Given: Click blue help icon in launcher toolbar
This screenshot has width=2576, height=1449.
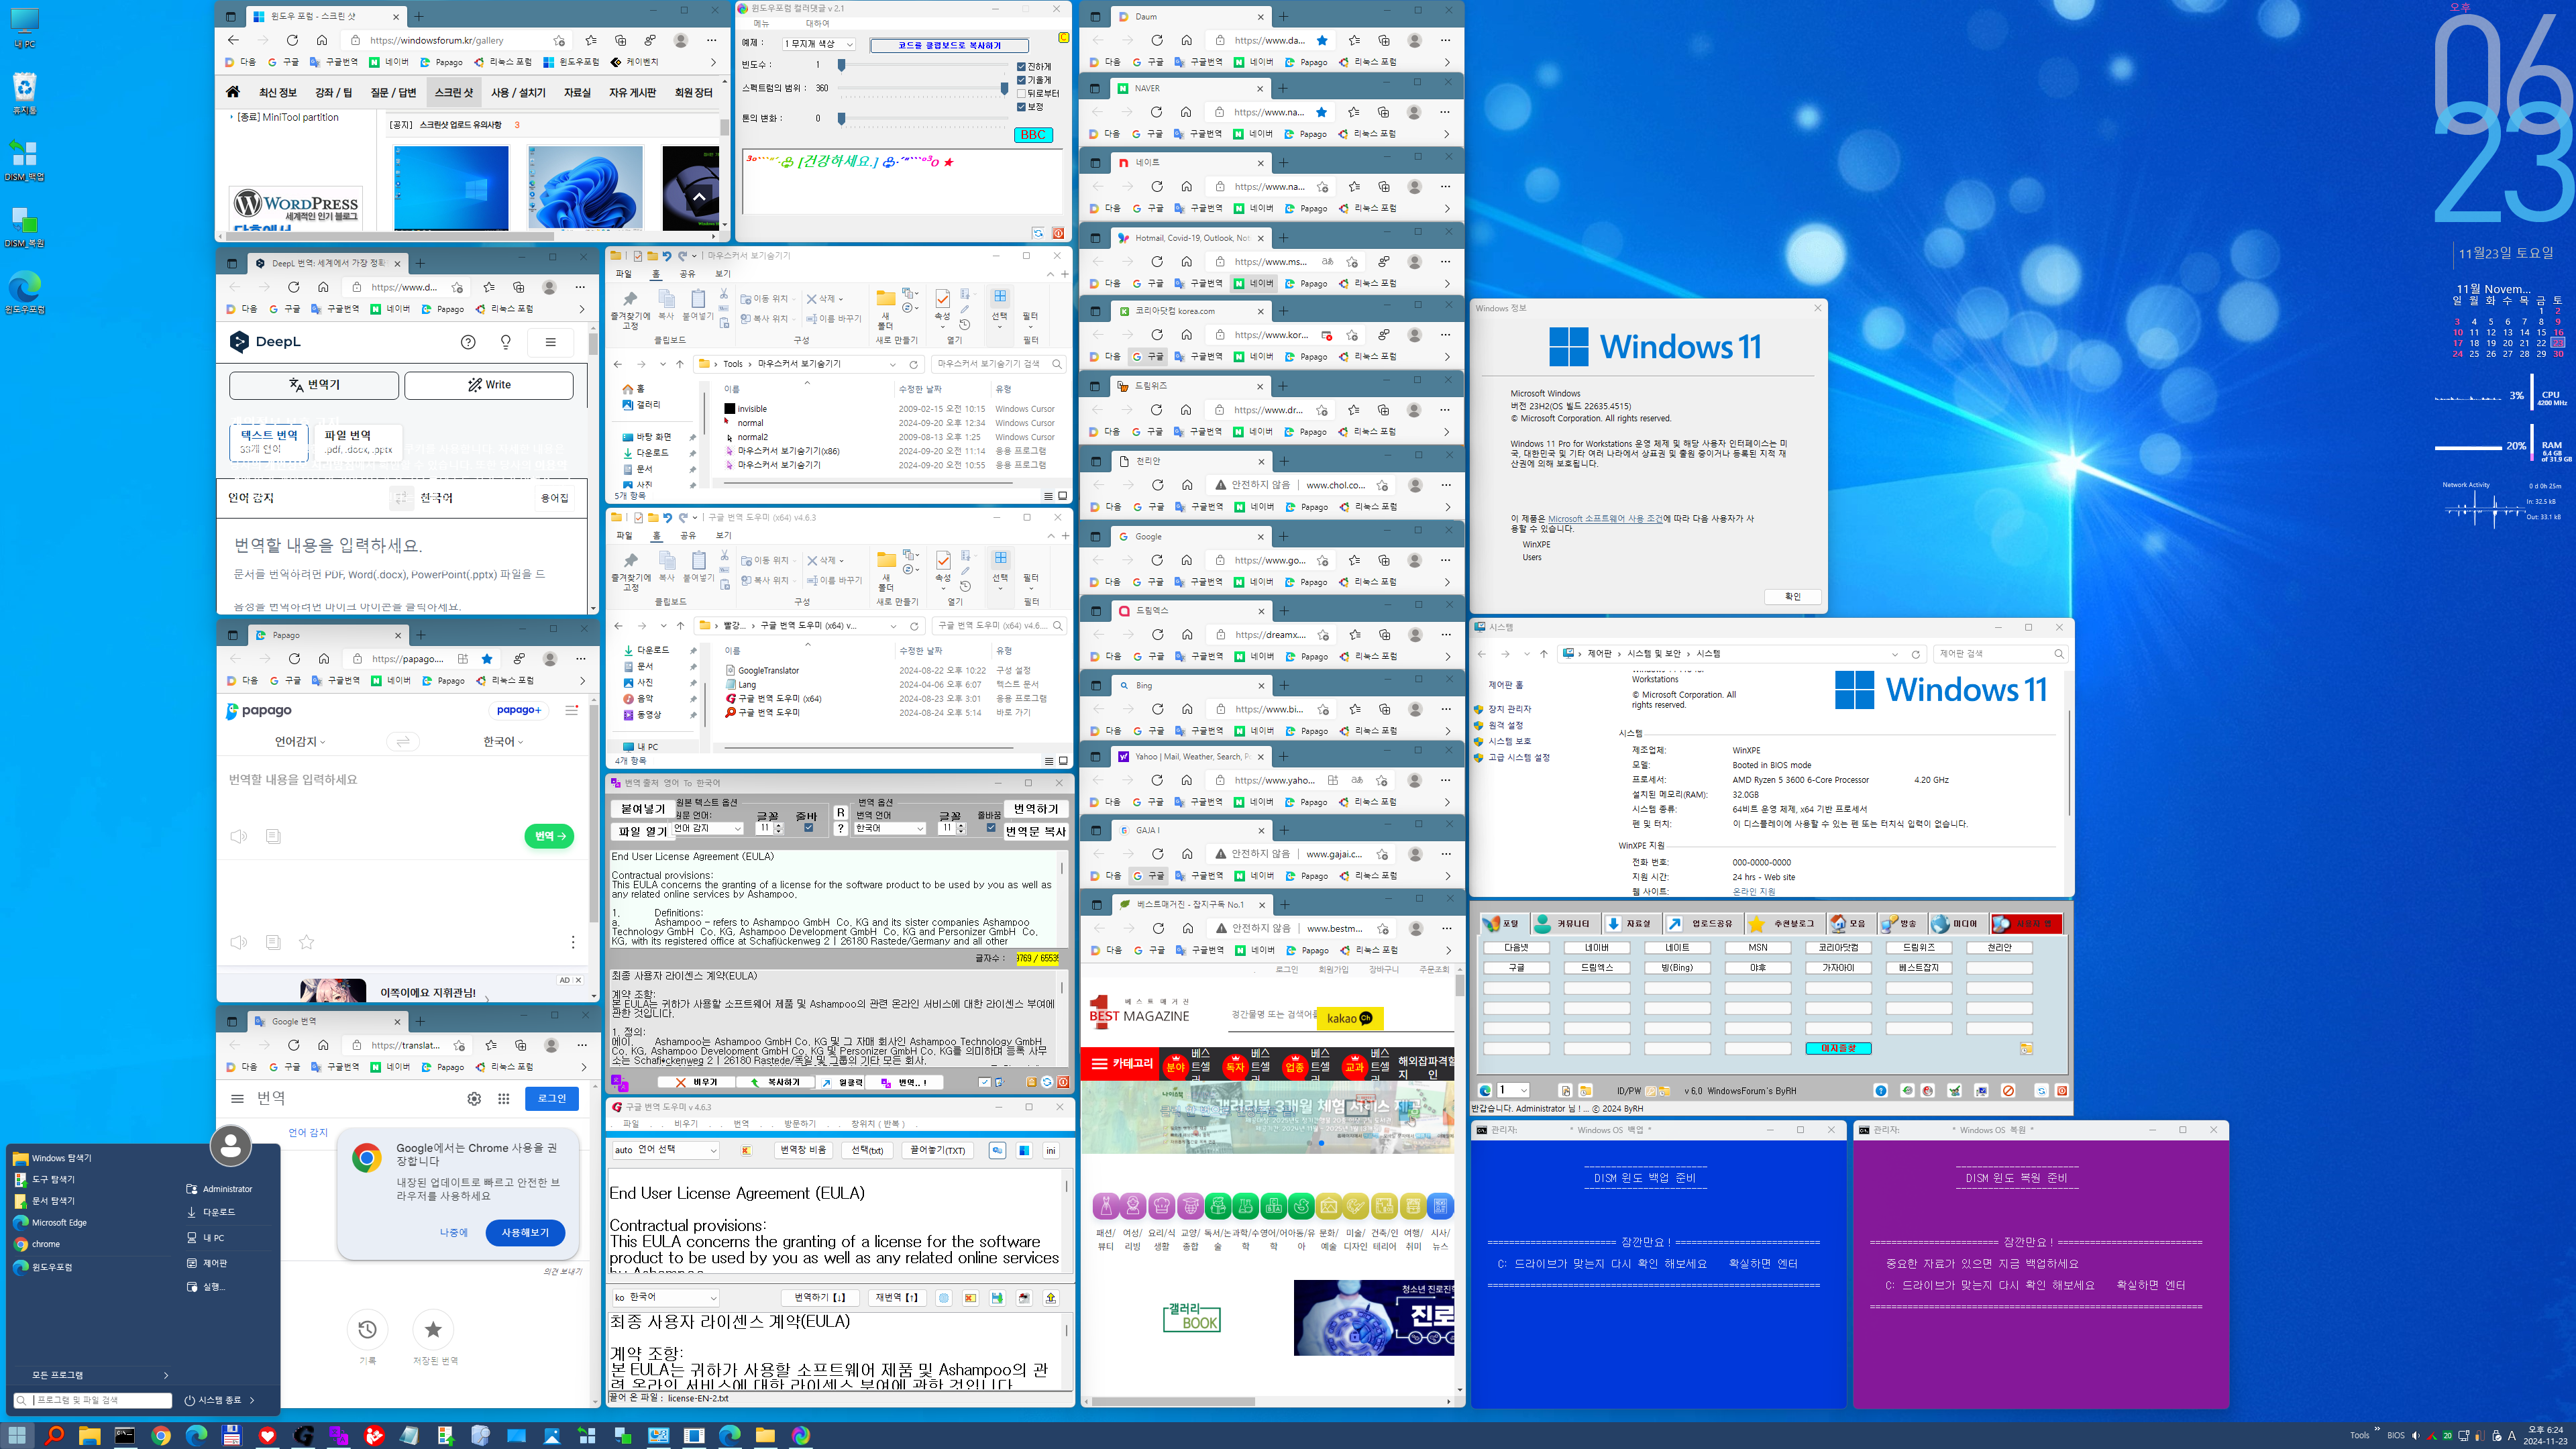Looking at the screenshot, I should pos(1881,1090).
